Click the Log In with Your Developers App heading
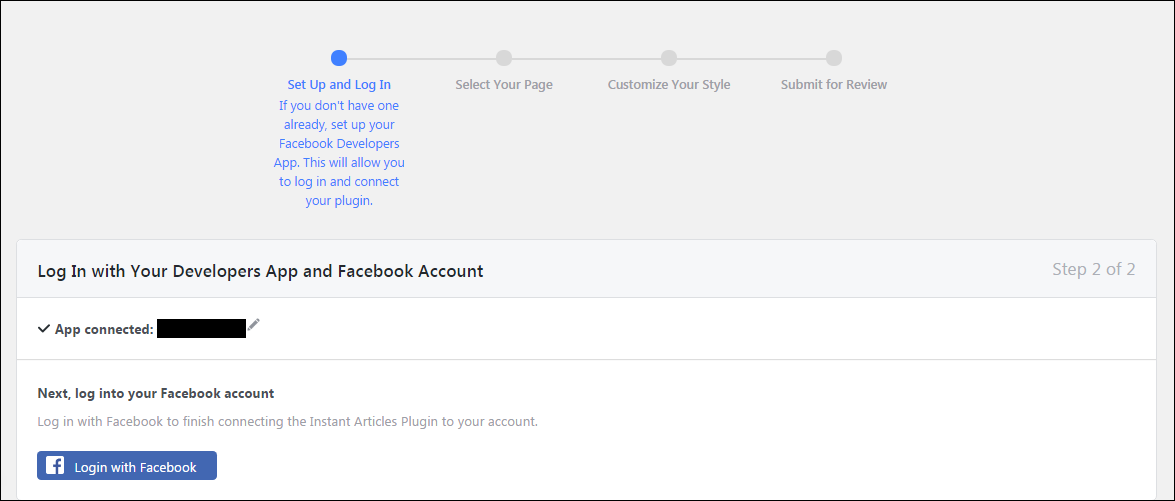Viewport: 1175px width, 501px height. [260, 271]
